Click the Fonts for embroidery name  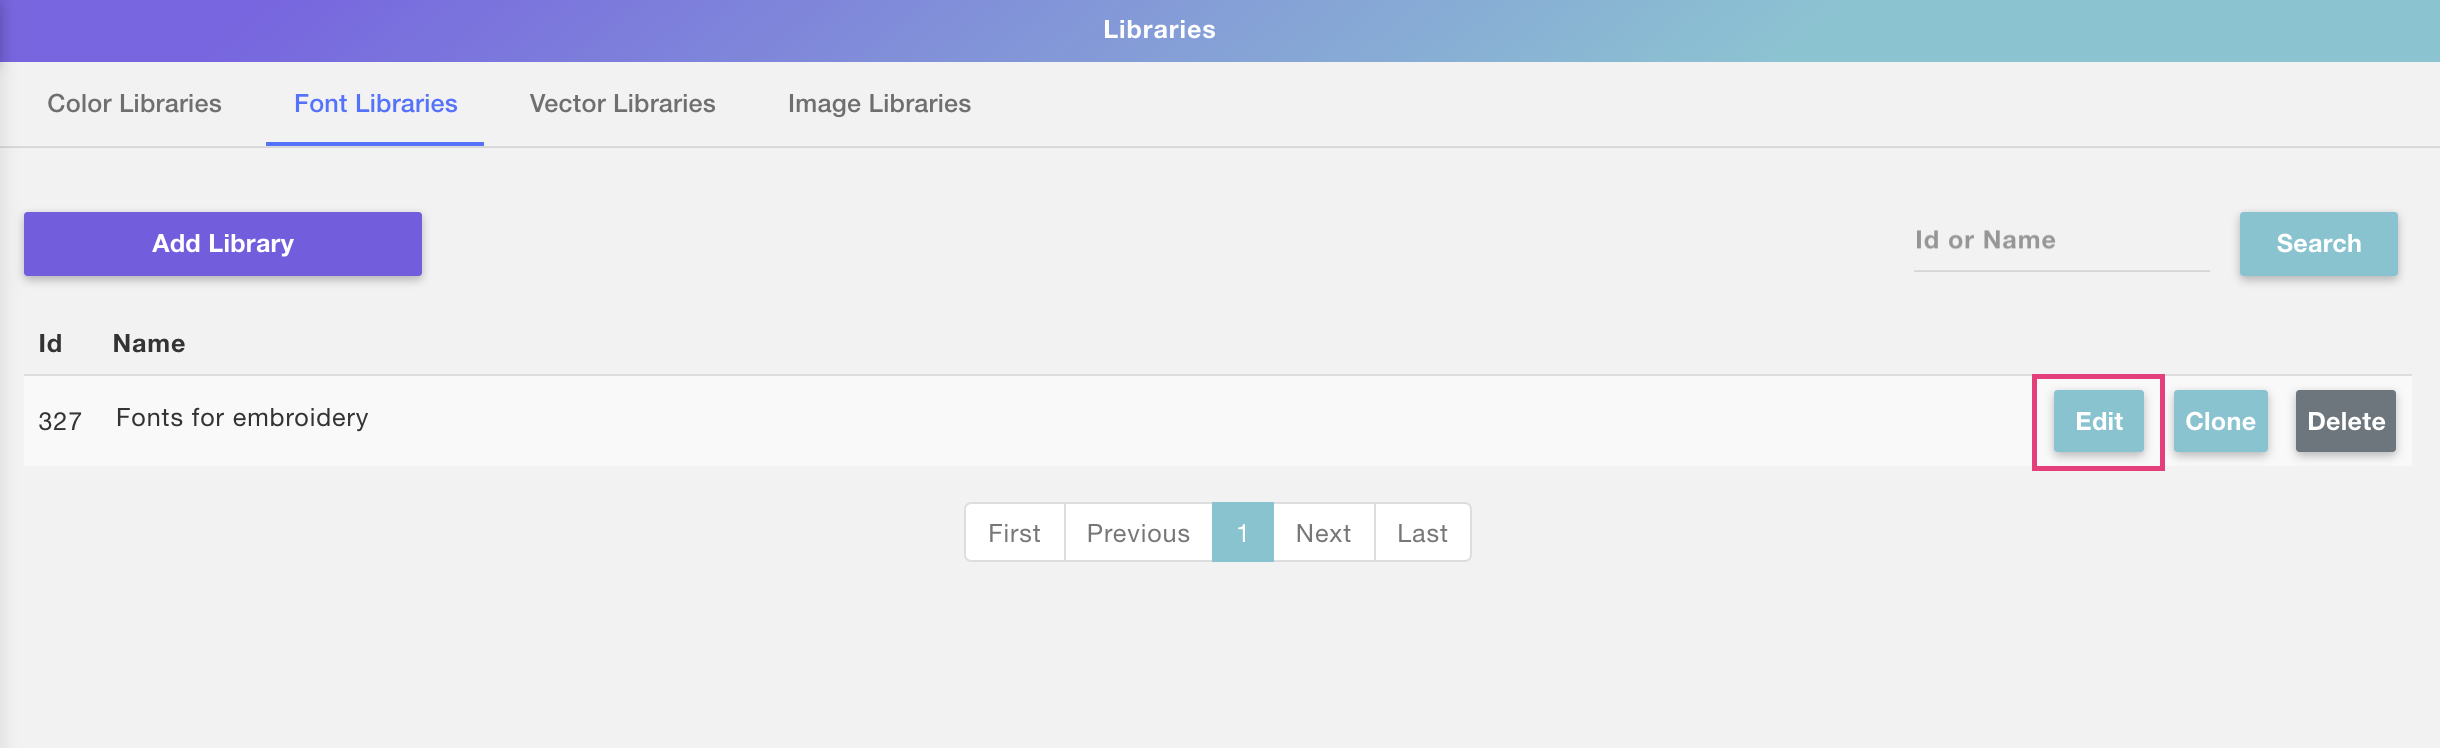[242, 418]
